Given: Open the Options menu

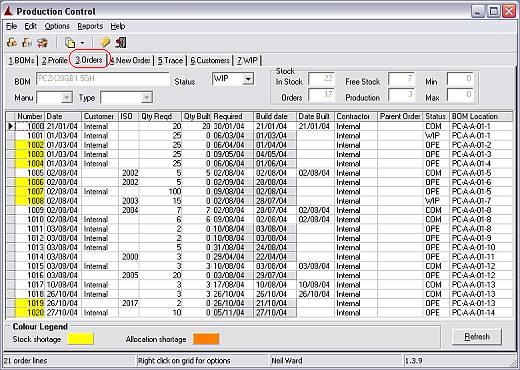Looking at the screenshot, I should click(x=57, y=26).
